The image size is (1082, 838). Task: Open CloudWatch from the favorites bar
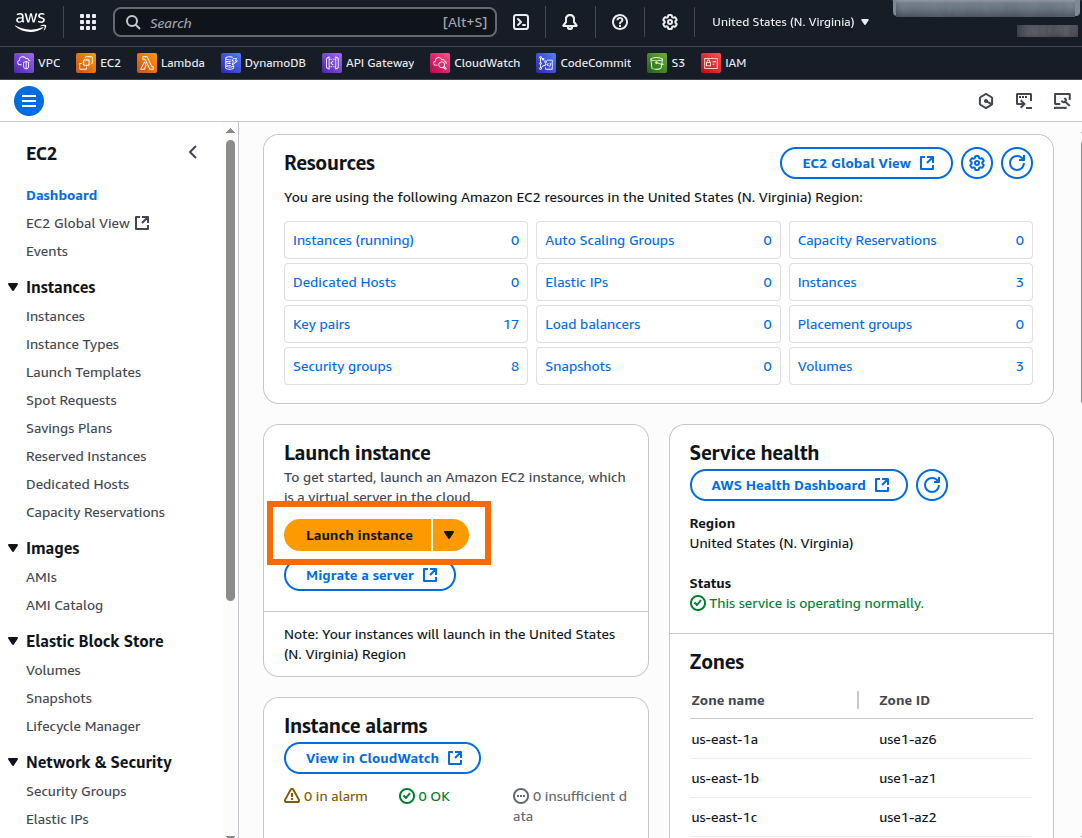pos(474,62)
